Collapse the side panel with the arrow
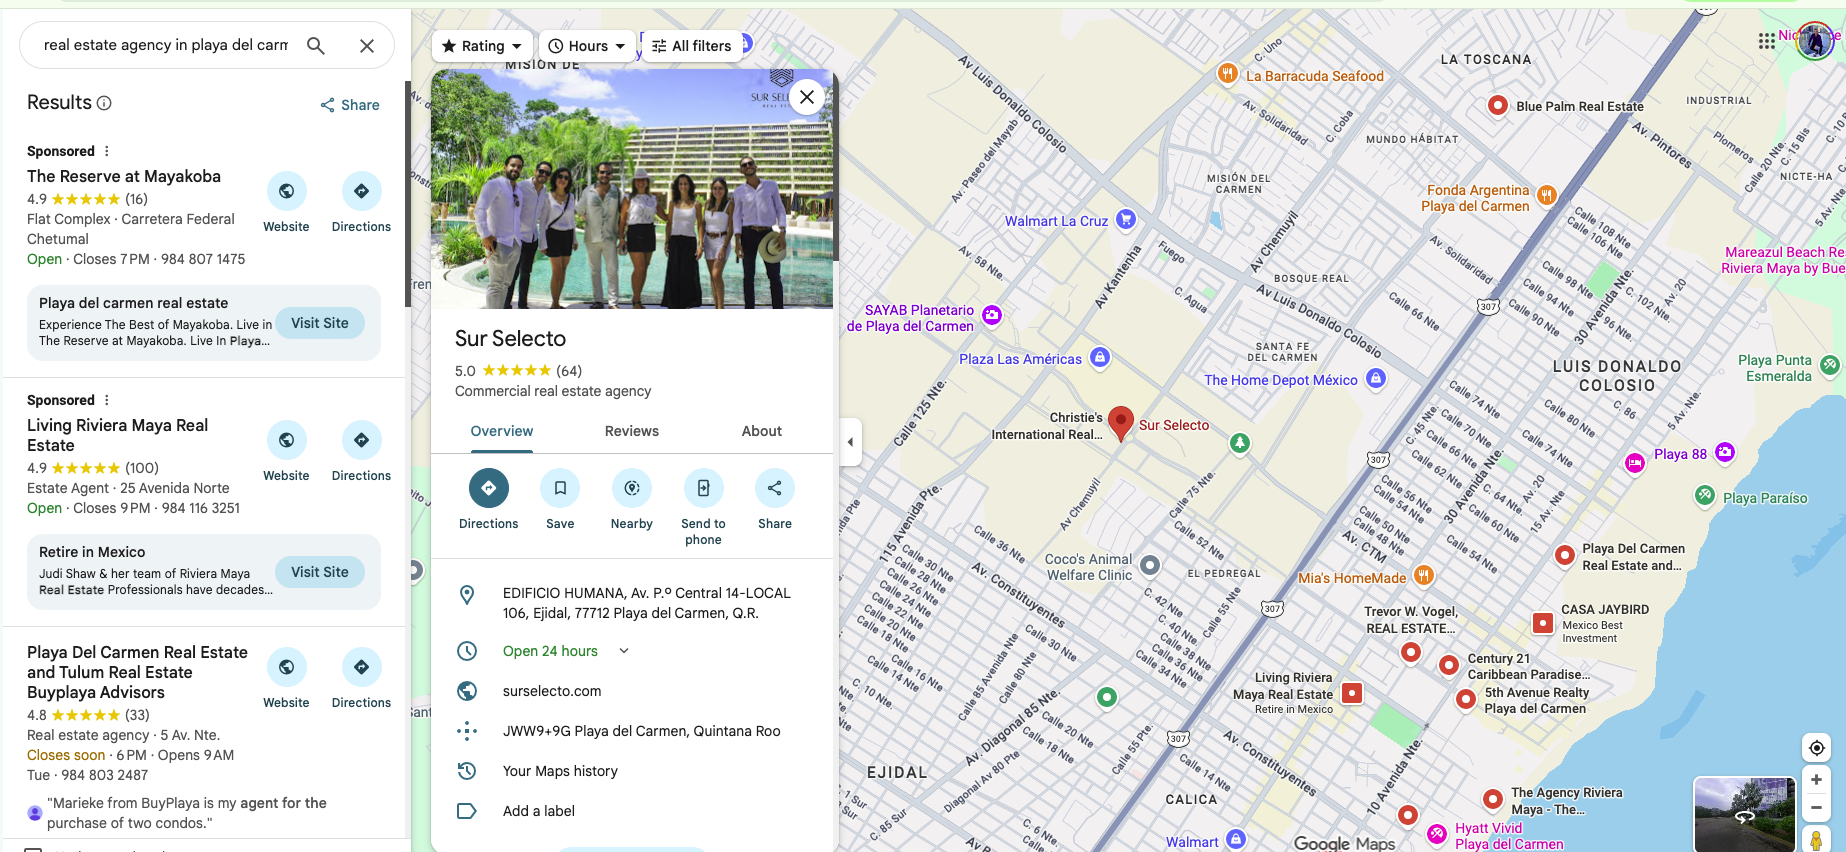 pyautogui.click(x=851, y=442)
